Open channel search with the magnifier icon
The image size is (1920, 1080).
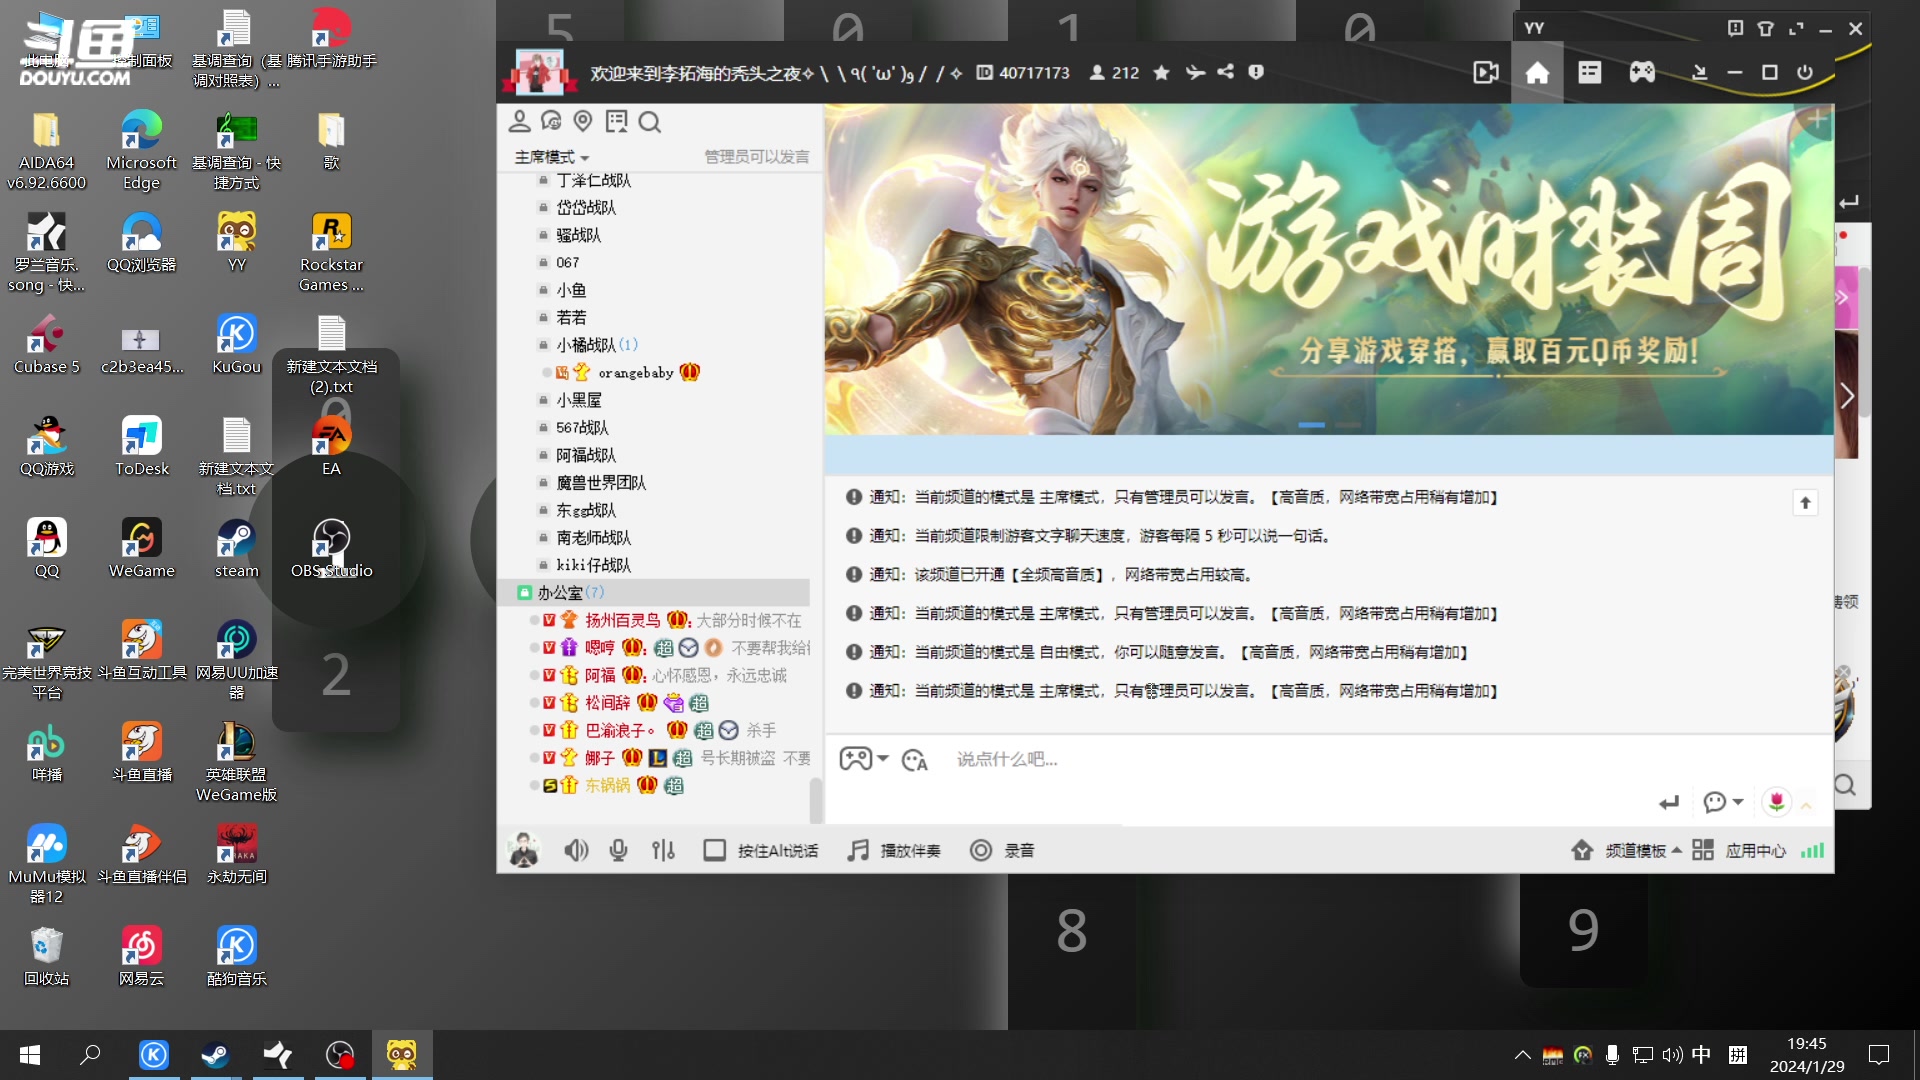(x=650, y=121)
